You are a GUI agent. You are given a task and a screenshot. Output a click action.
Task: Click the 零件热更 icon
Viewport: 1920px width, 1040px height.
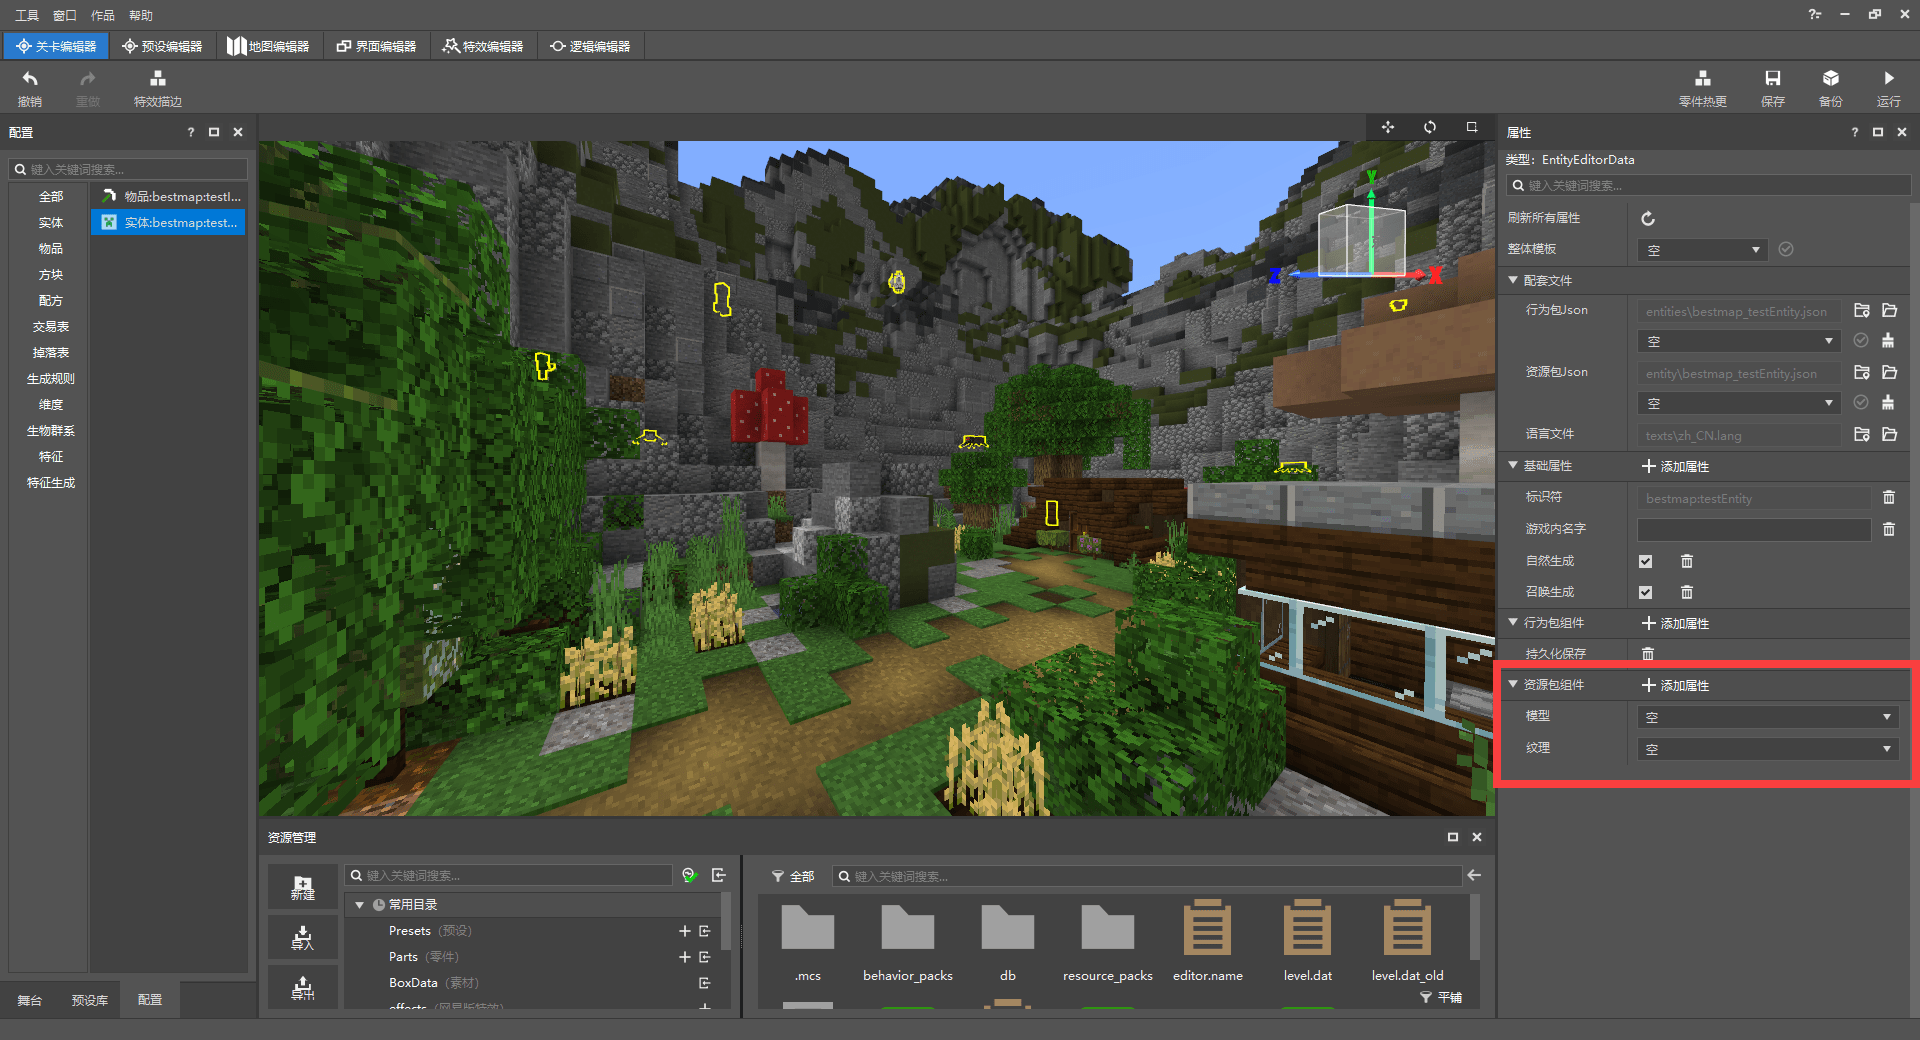click(x=1702, y=79)
